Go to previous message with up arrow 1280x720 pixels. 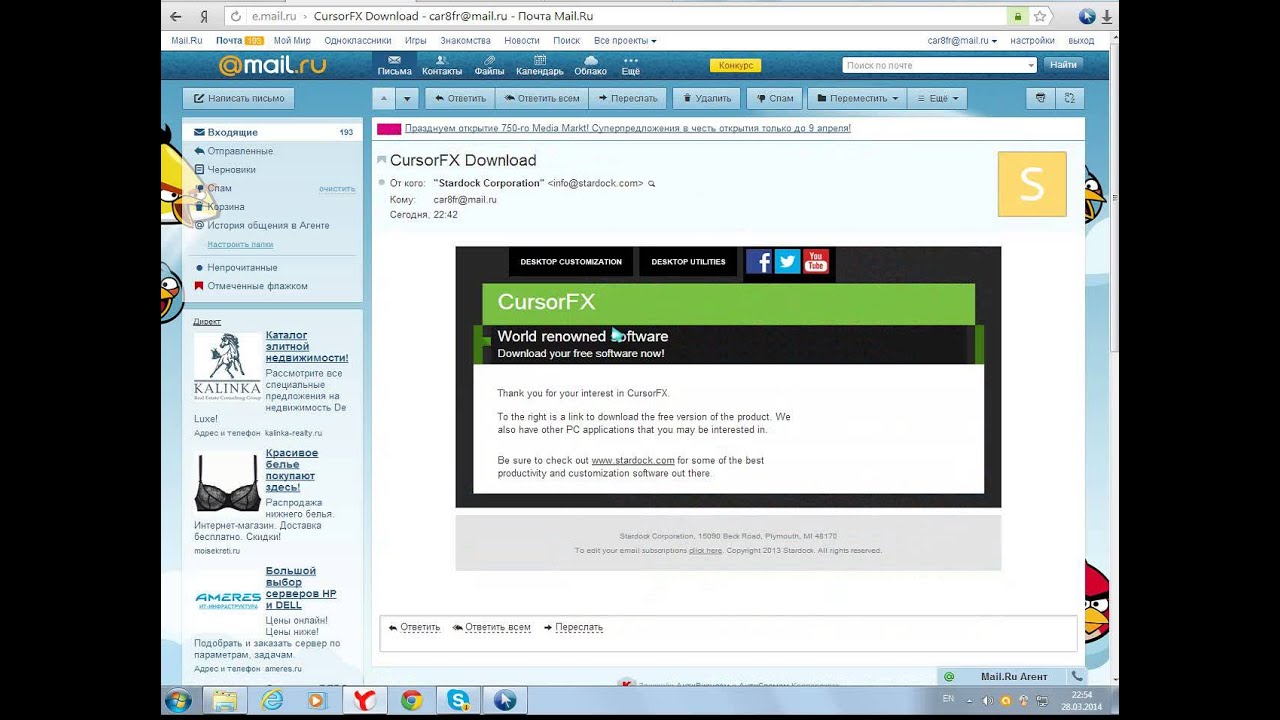click(x=384, y=98)
